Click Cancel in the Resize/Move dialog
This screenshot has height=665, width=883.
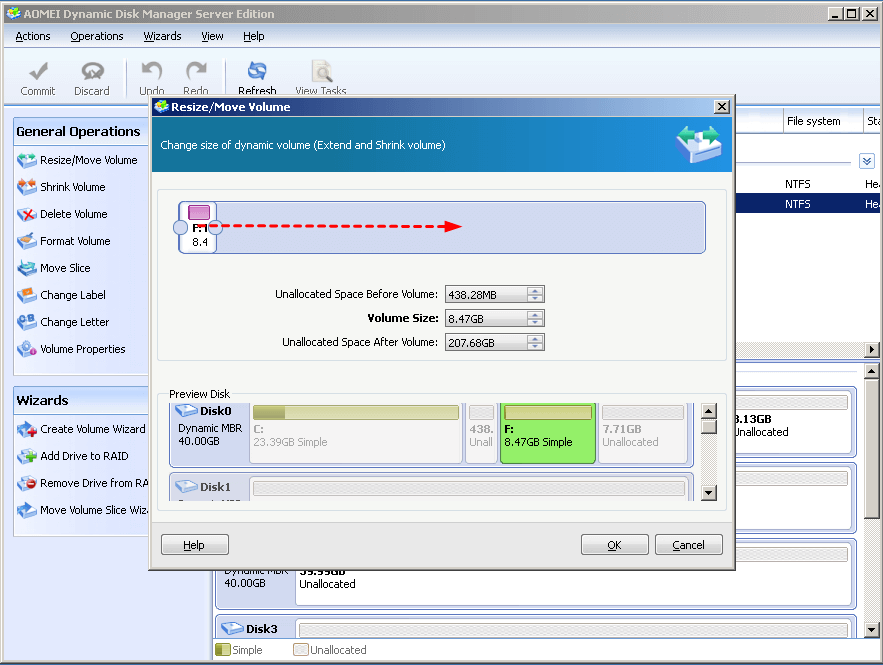689,545
